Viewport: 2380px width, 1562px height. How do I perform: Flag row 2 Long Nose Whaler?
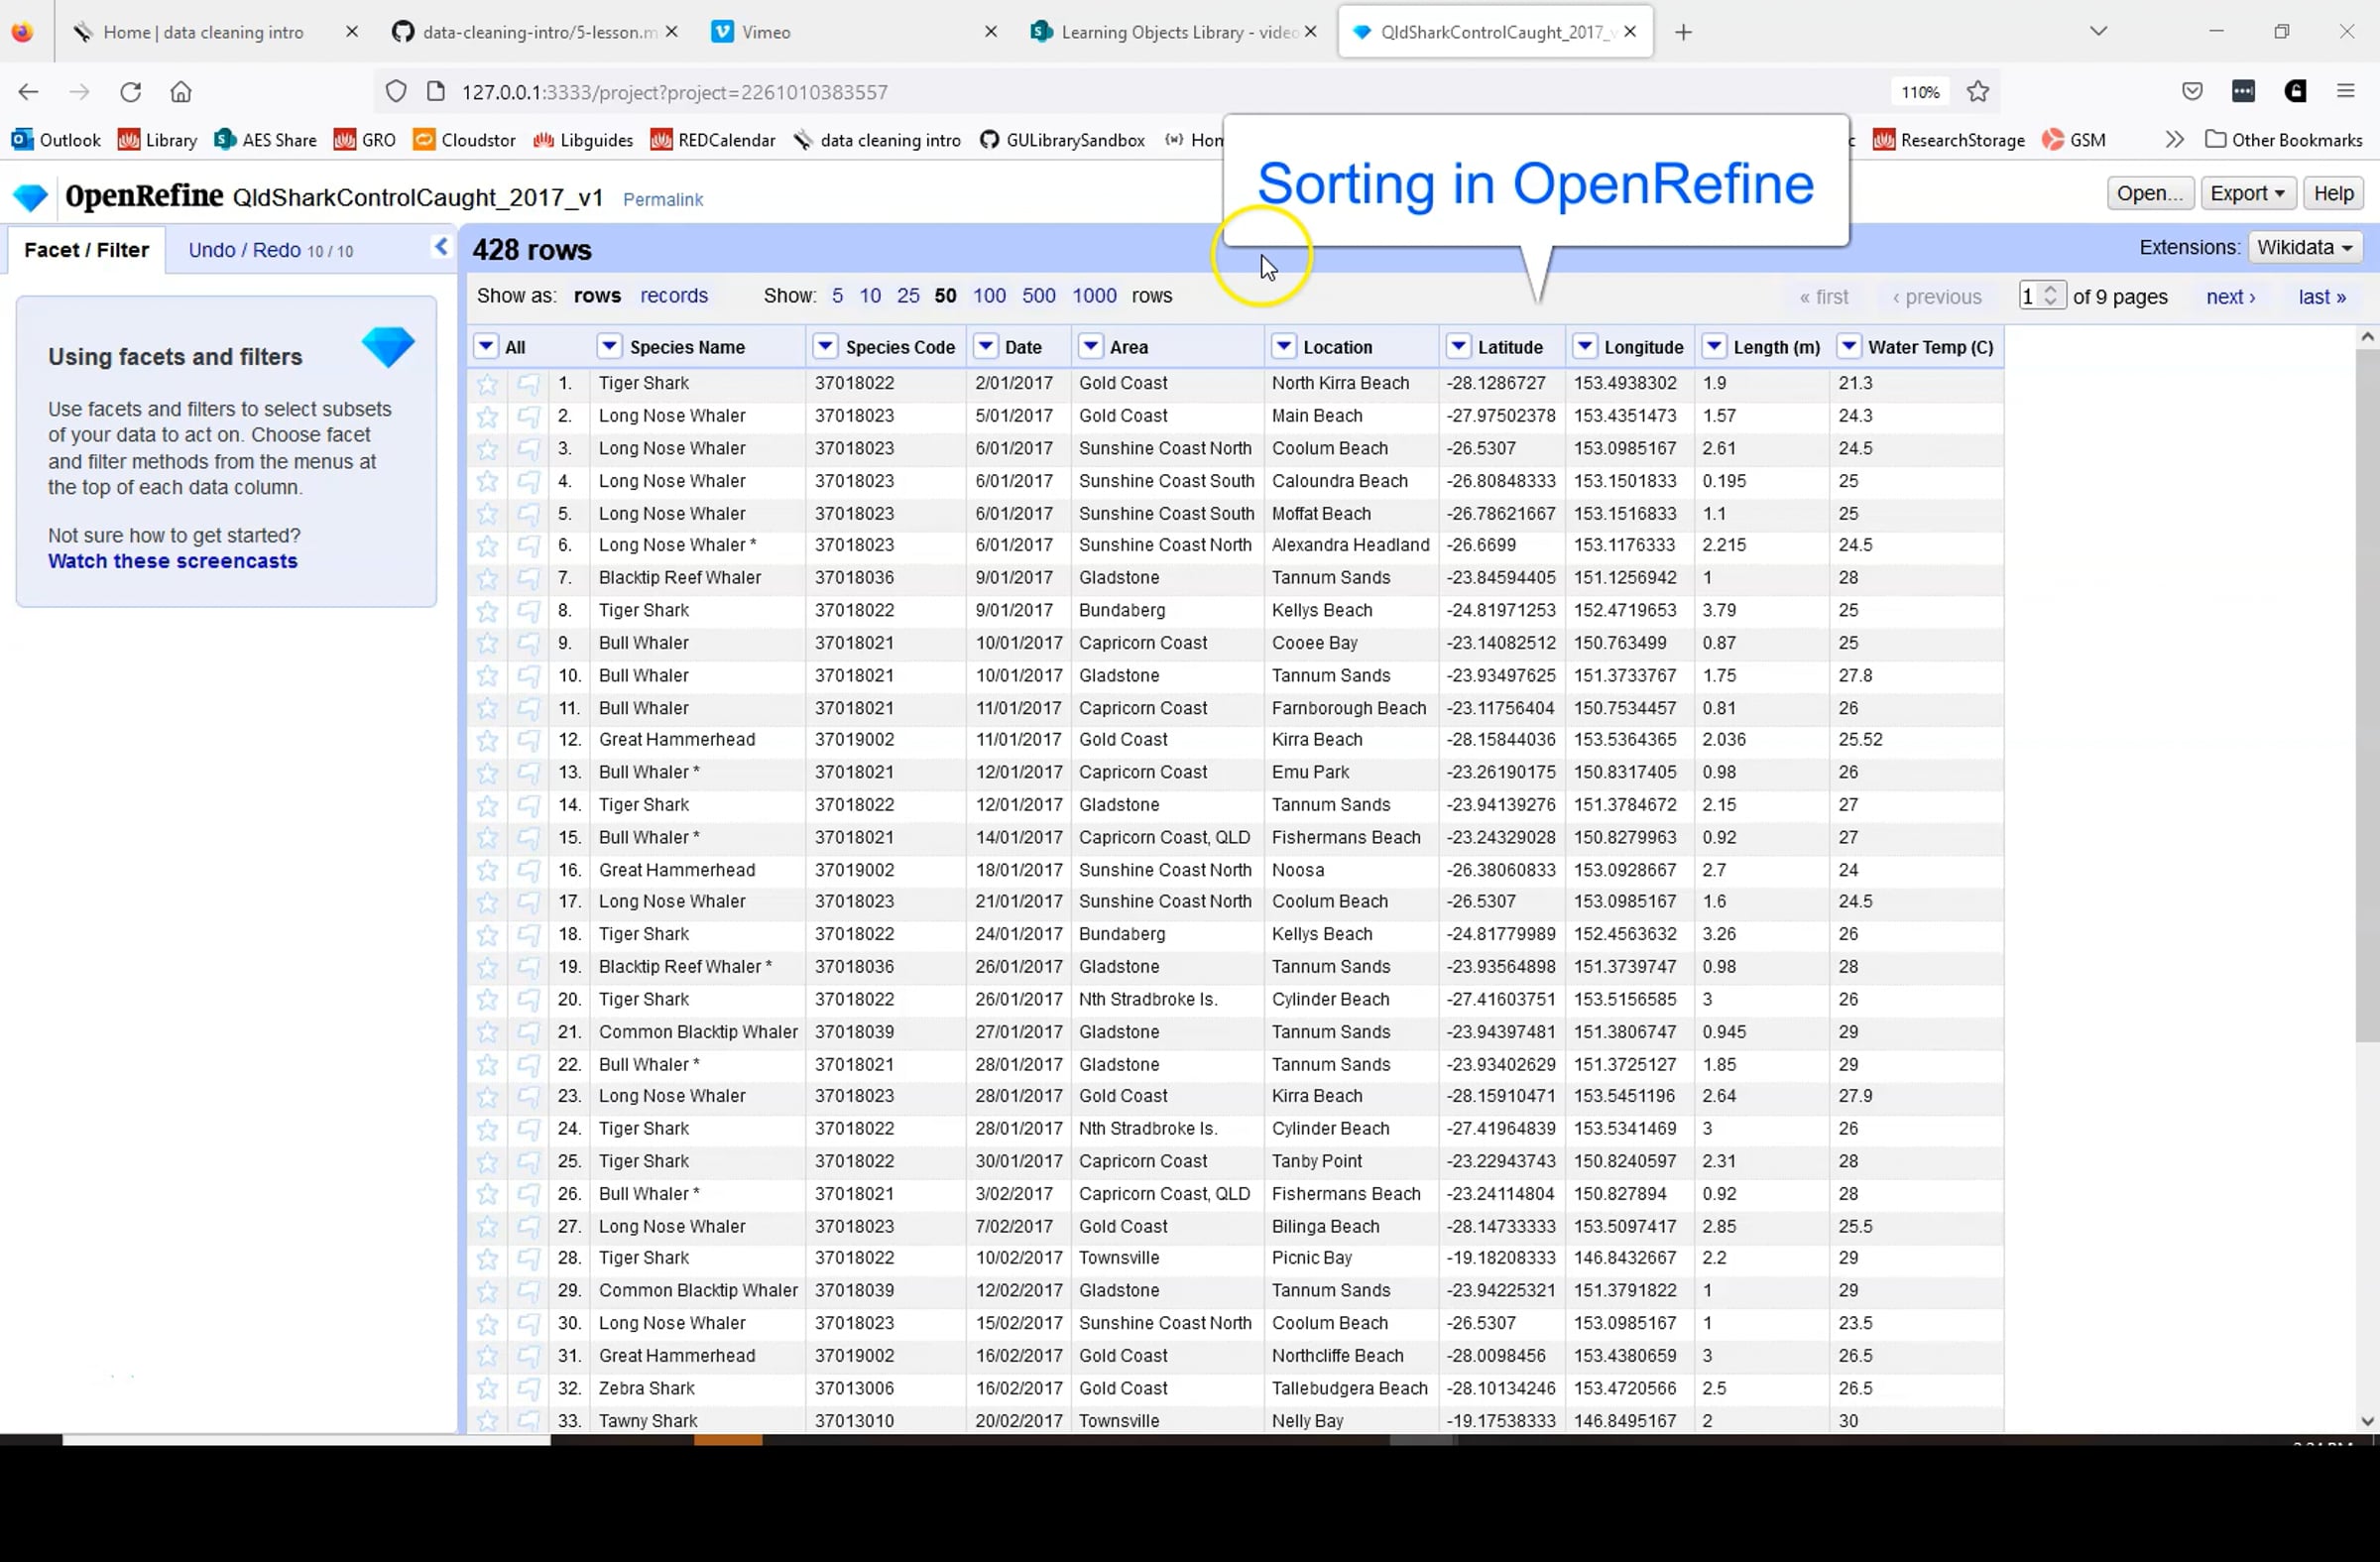[x=528, y=416]
